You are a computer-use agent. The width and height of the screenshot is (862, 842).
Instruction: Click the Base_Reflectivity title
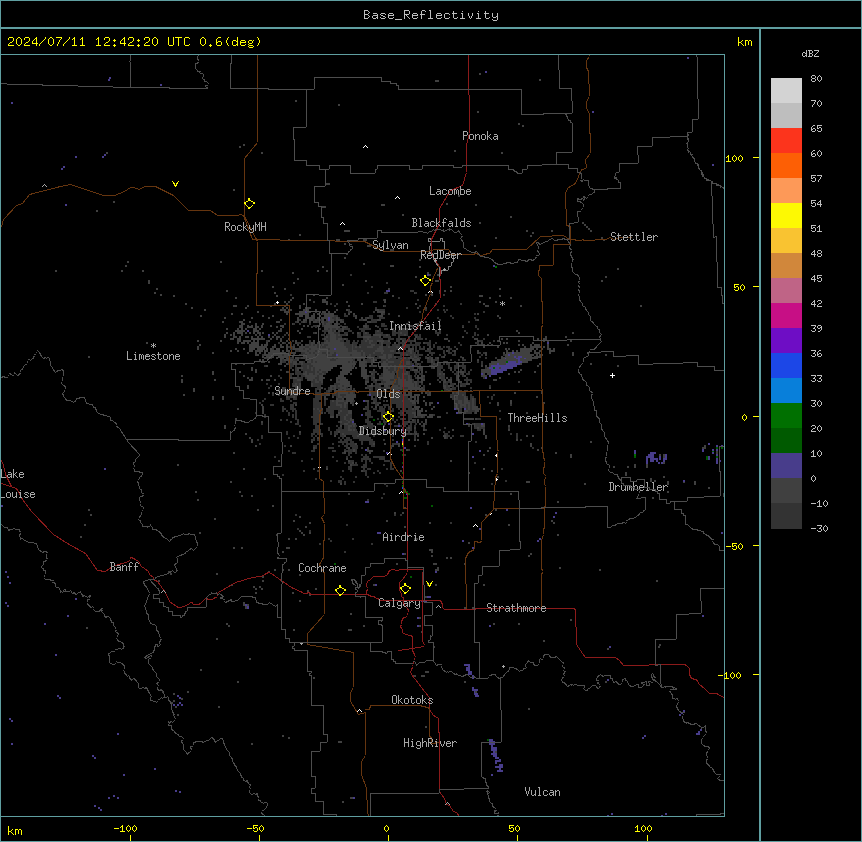(x=431, y=15)
